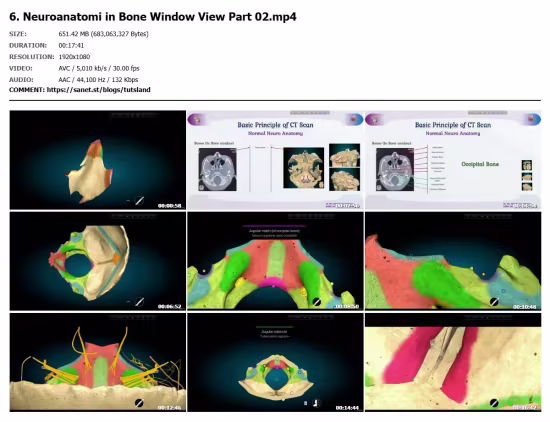Open the Occipital Bone slide thumbnail
550x422 pixels.
pyautogui.click(x=453, y=160)
